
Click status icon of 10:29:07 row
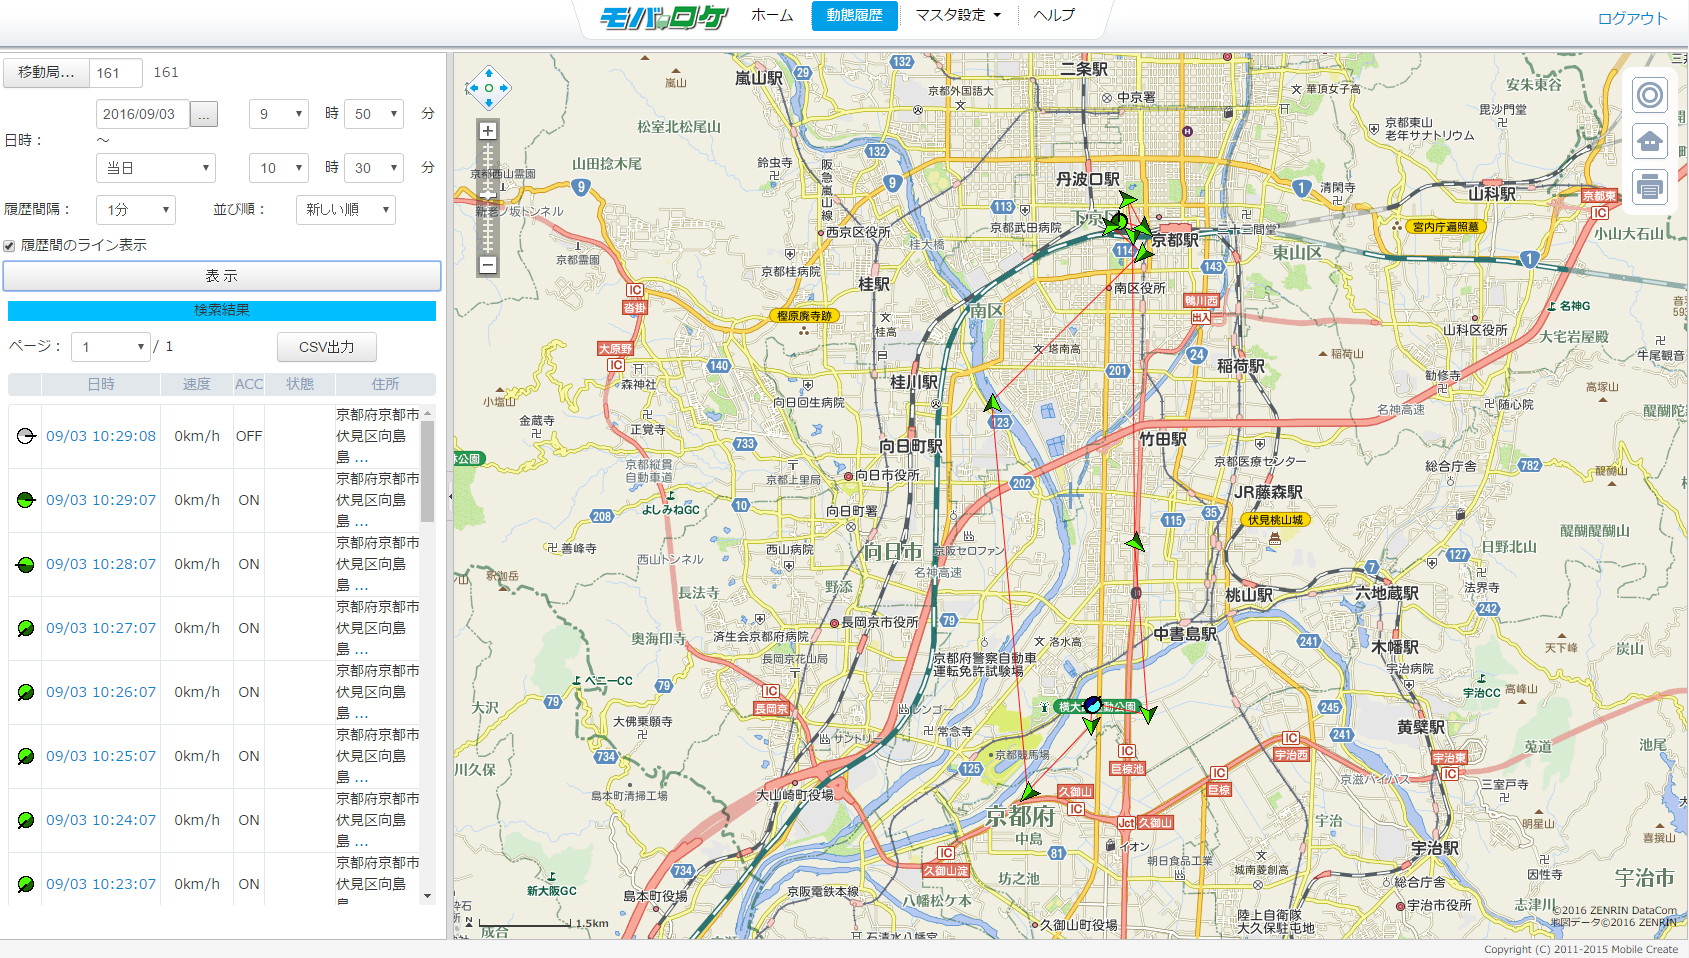[26, 500]
